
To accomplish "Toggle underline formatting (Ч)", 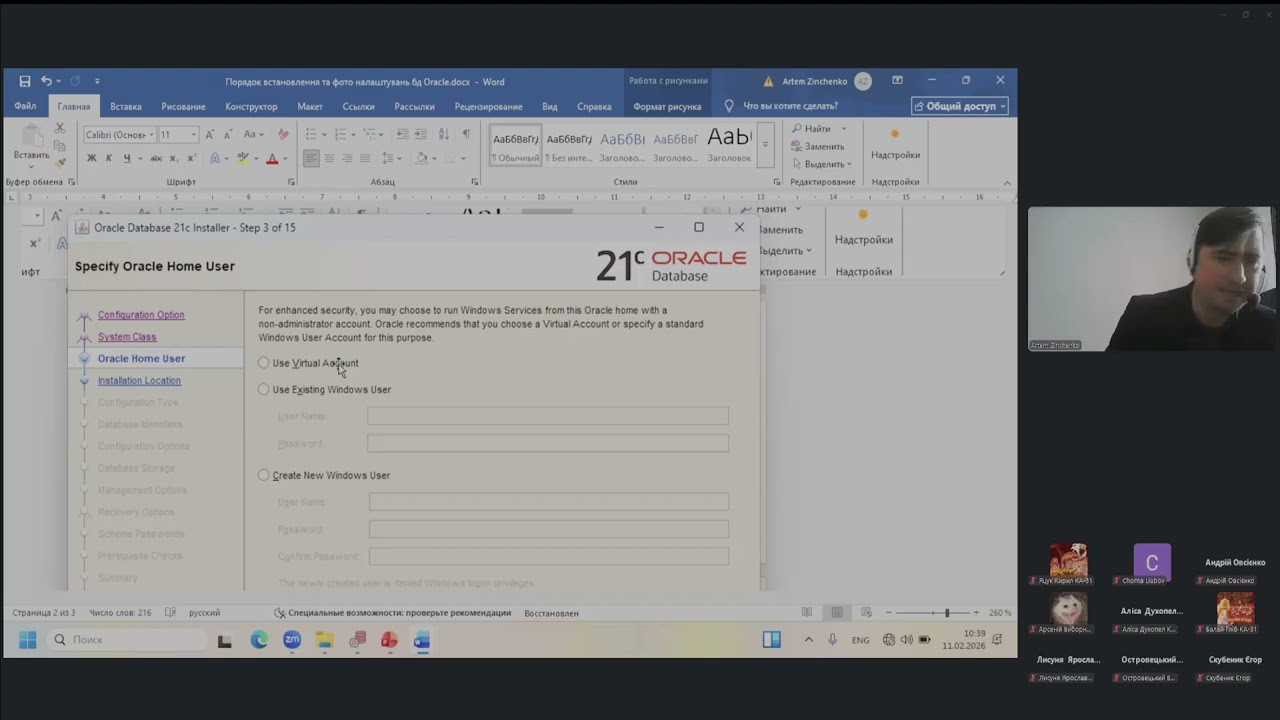I will tap(126, 158).
